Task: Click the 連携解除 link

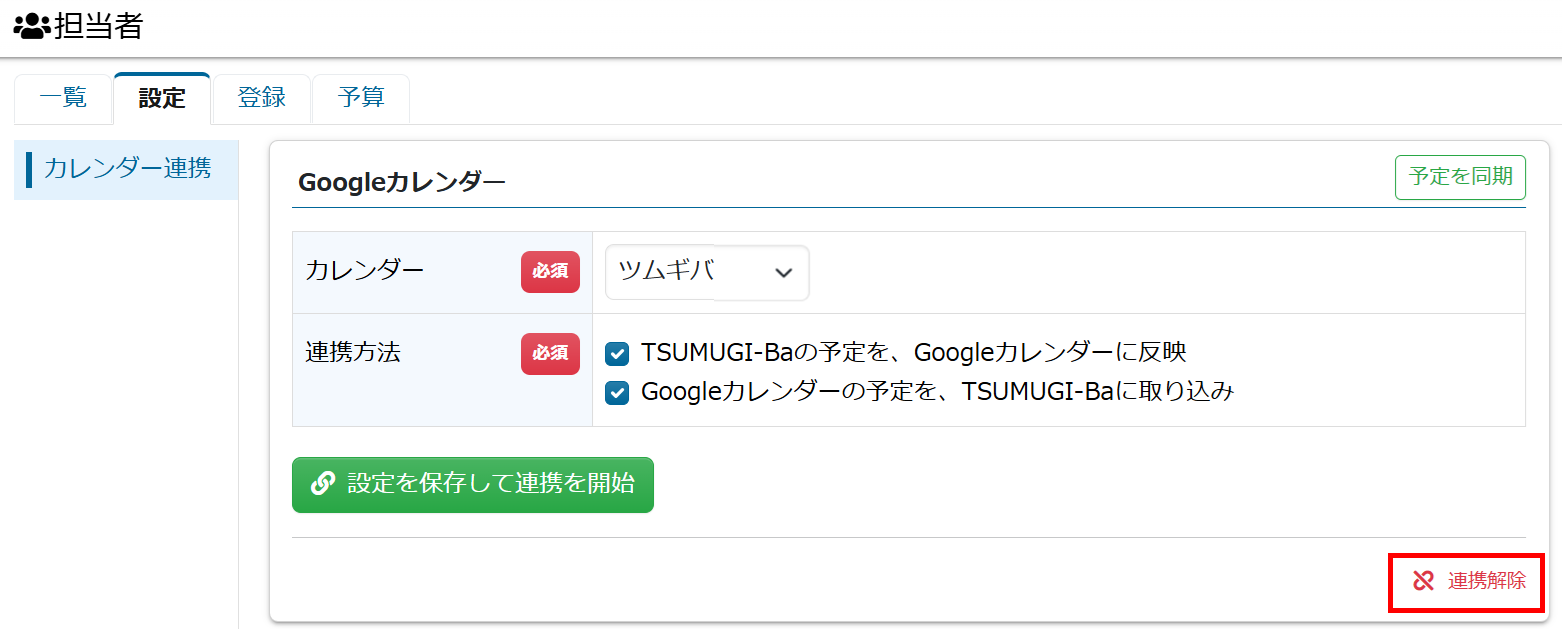Action: (1468, 581)
